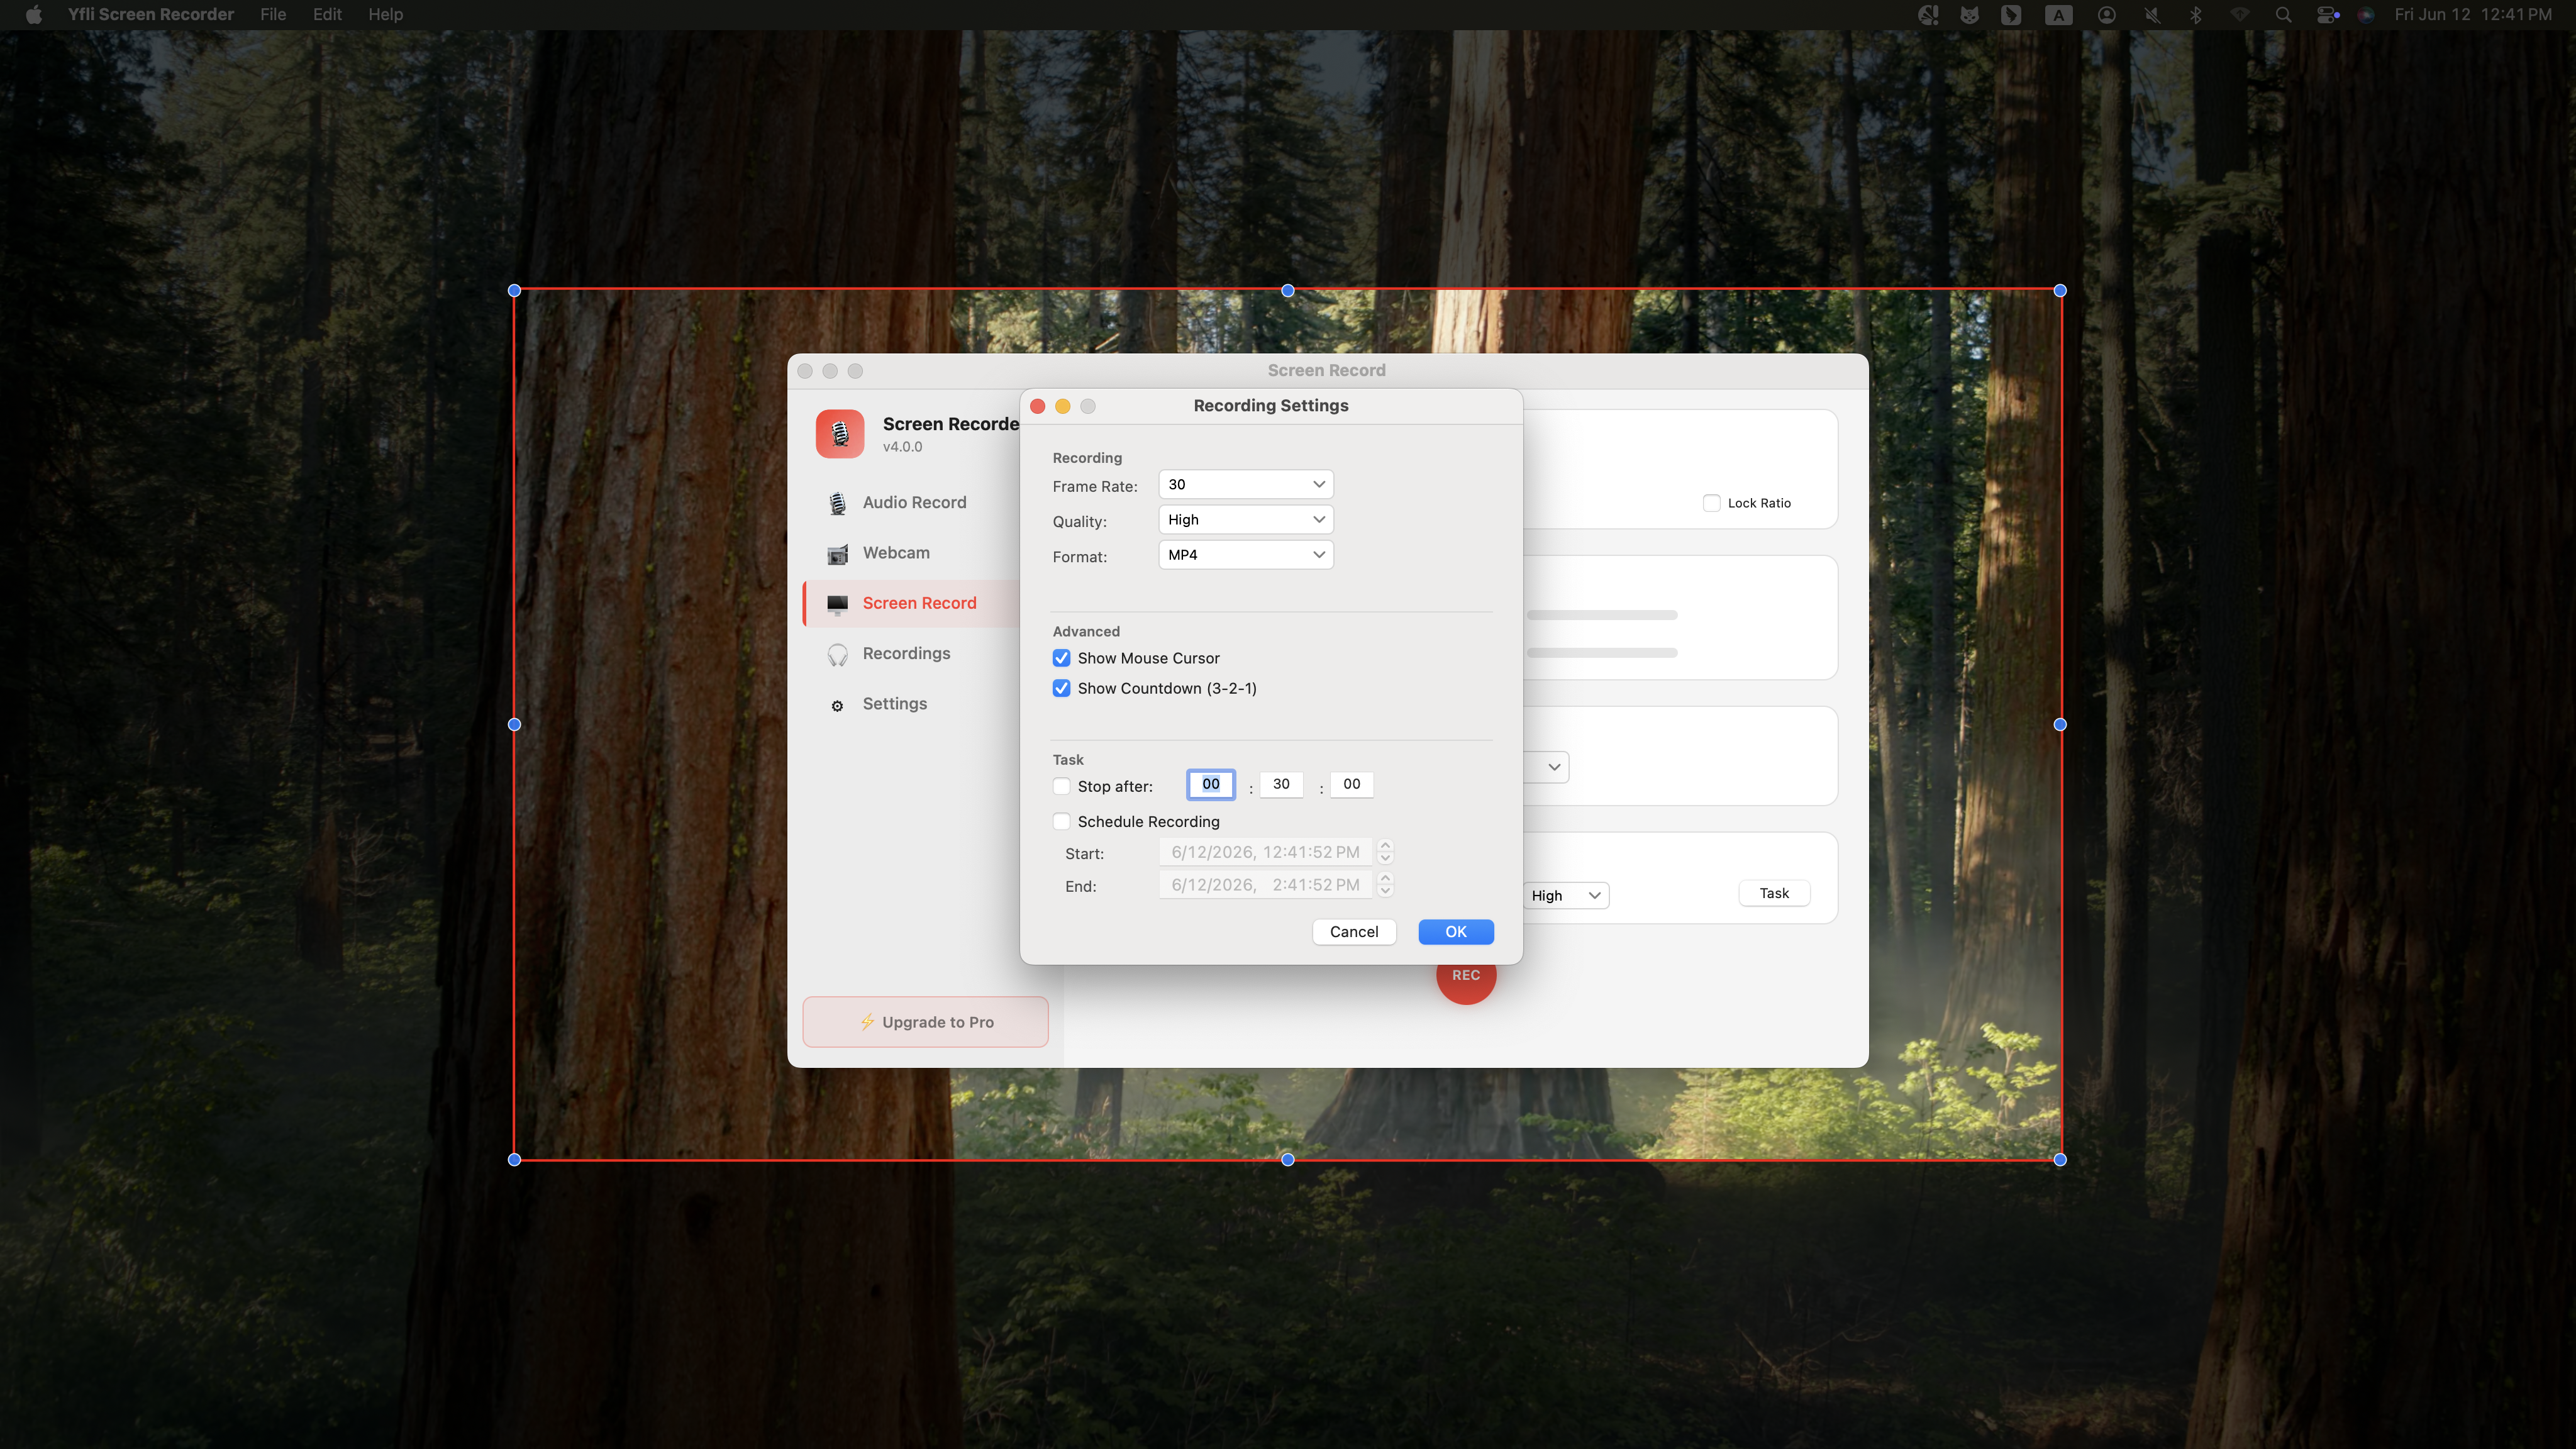Click the muted volume icon in menu bar
This screenshot has height=1449, width=2576.
tap(2152, 14)
